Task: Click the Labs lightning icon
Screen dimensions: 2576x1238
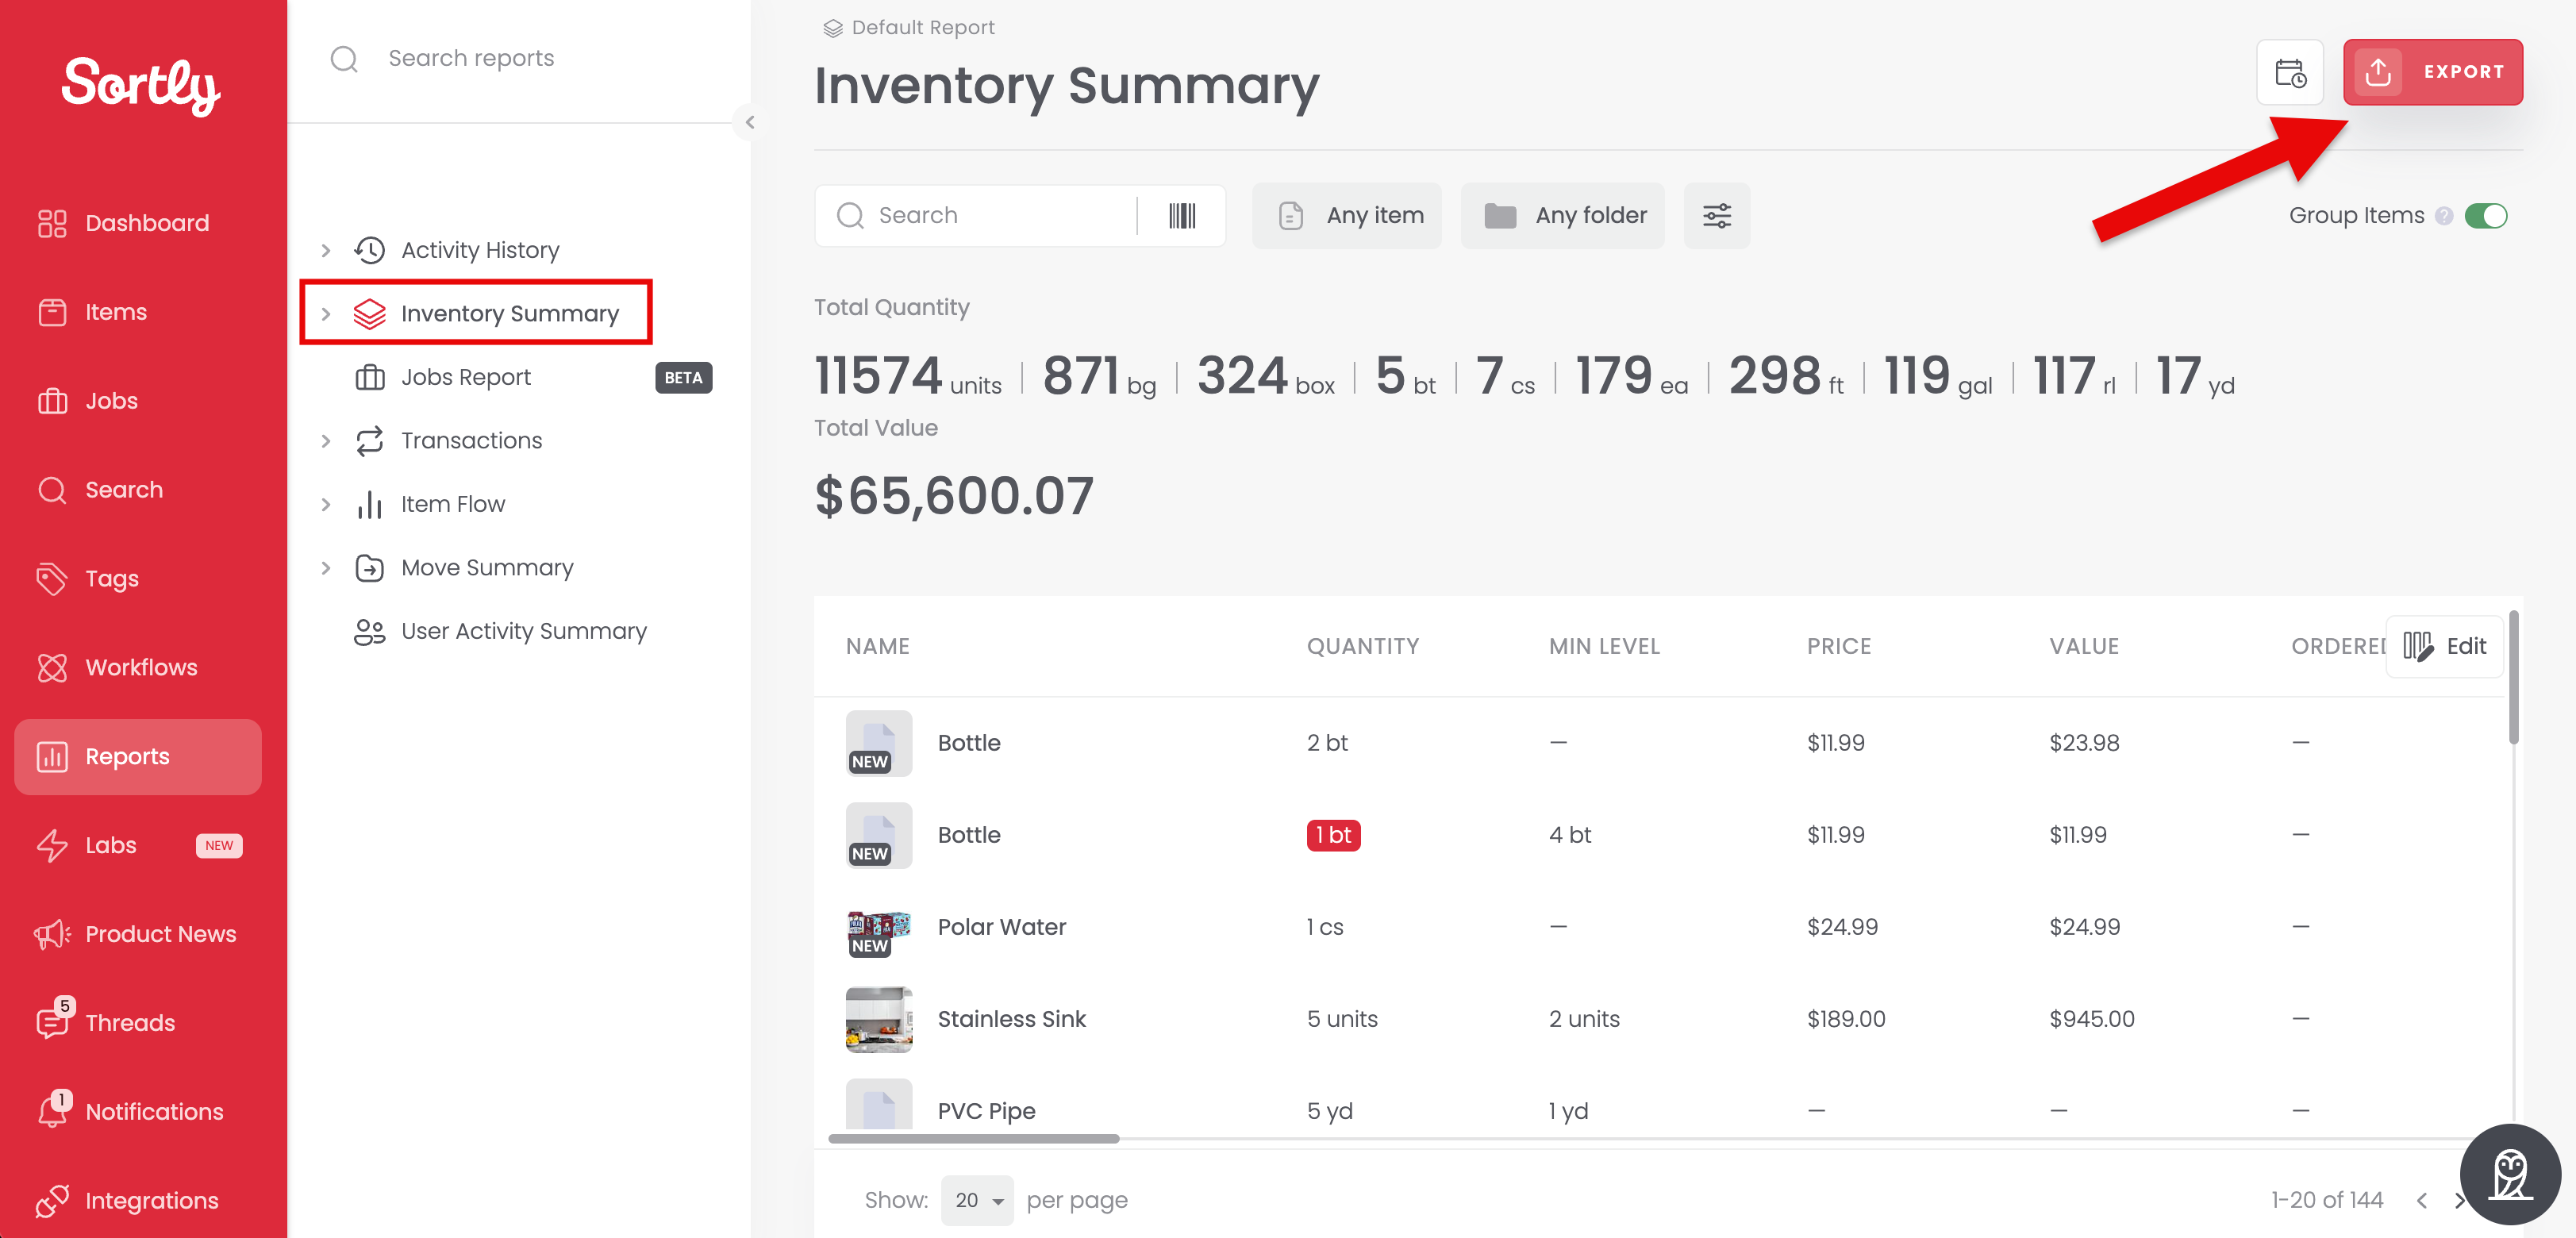Action: (x=52, y=845)
